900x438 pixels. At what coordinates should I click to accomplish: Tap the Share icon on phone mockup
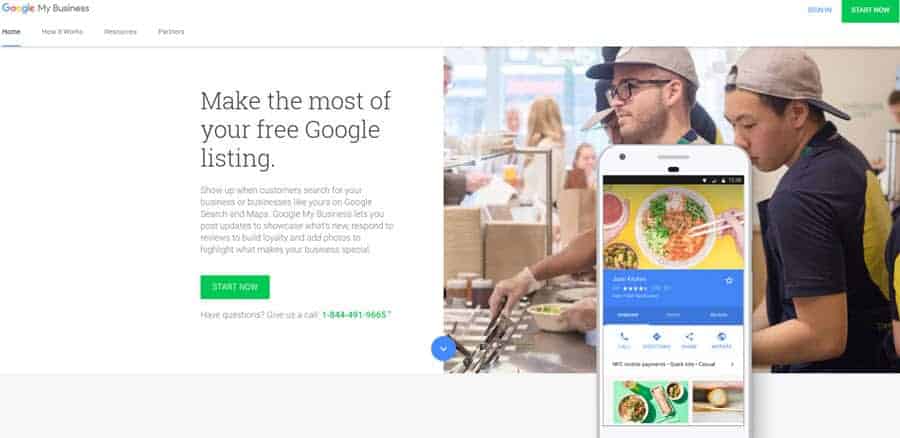689,337
